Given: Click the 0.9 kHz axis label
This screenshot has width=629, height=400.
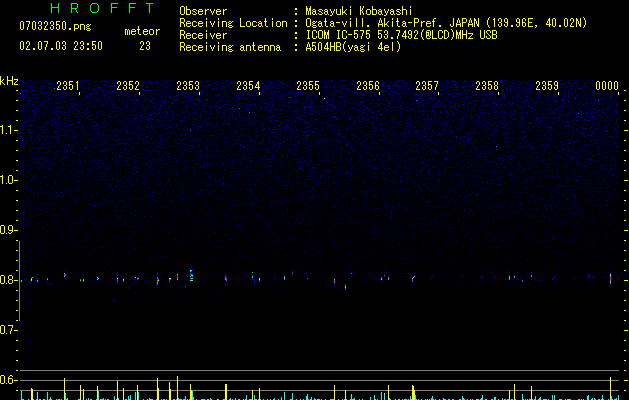Looking at the screenshot, I should [x=8, y=230].
